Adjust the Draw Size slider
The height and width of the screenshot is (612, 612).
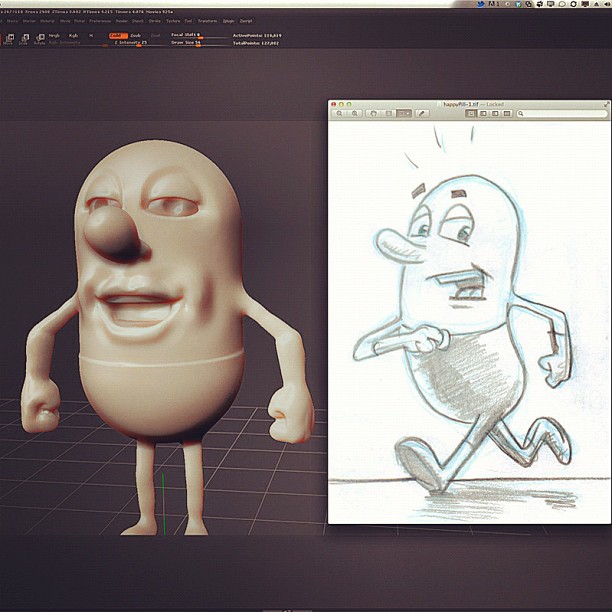point(198,43)
